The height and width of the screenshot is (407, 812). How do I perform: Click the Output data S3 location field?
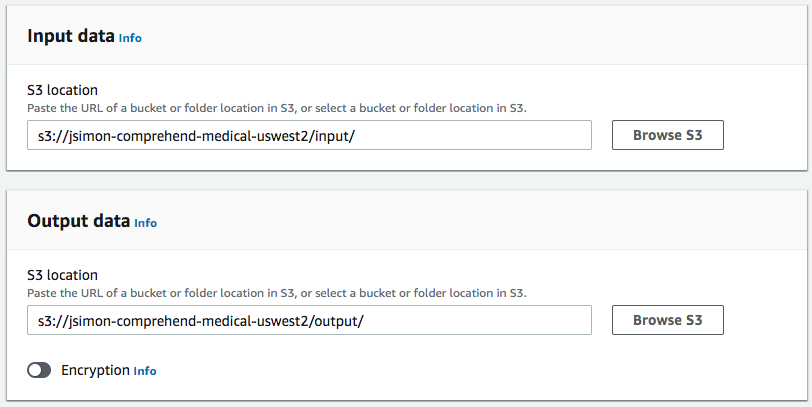pos(309,320)
